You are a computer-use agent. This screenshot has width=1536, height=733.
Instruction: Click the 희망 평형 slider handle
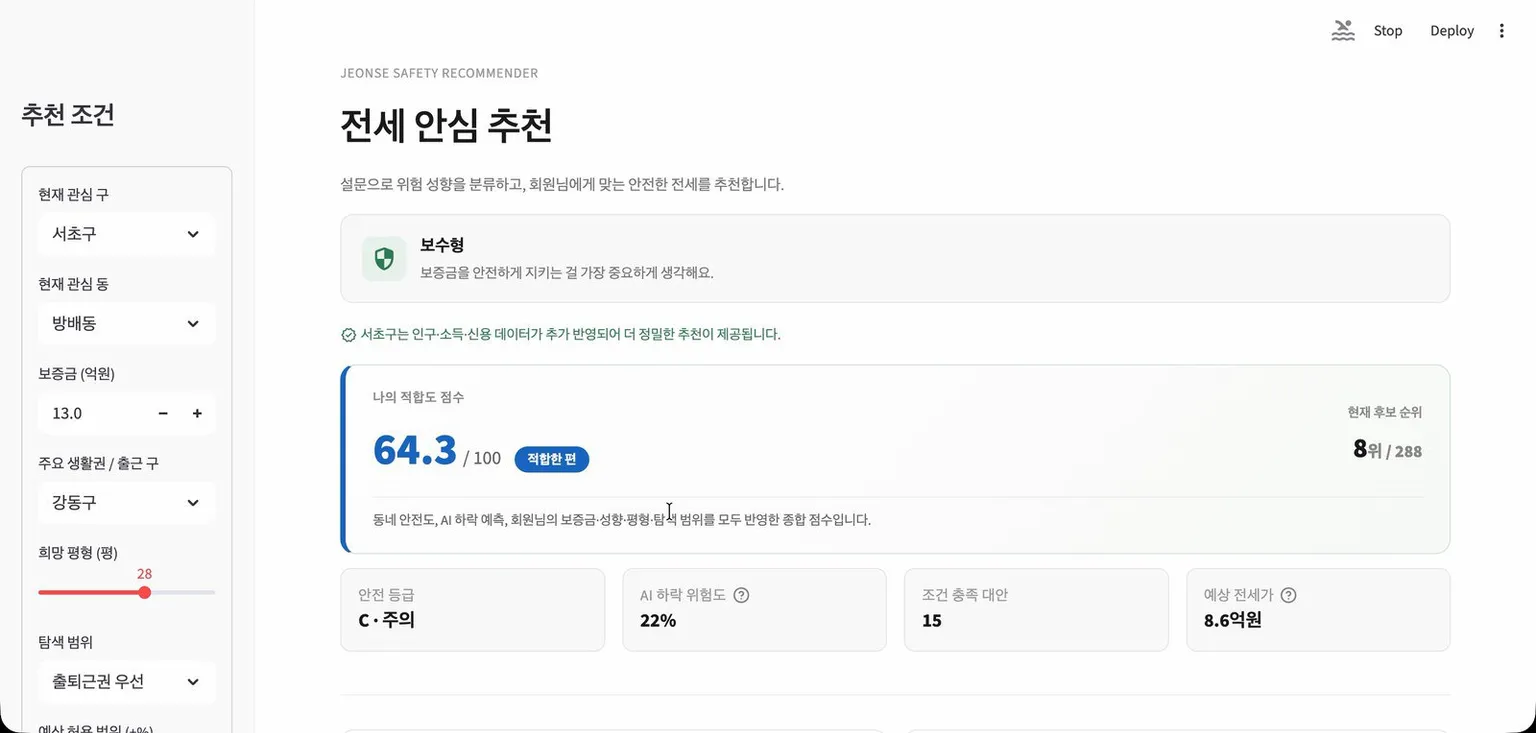[144, 593]
